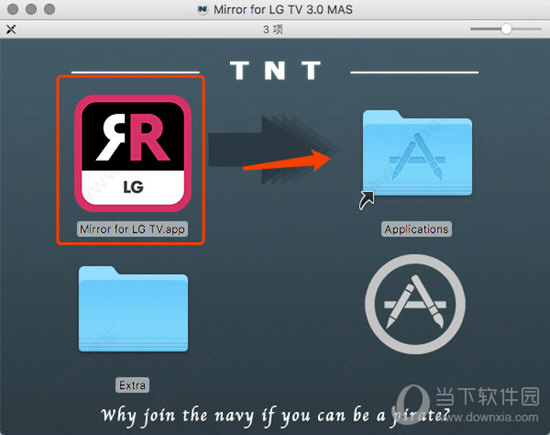This screenshot has height=435, width=550.
Task: Click the left end of icon size slider
Action: click(472, 29)
